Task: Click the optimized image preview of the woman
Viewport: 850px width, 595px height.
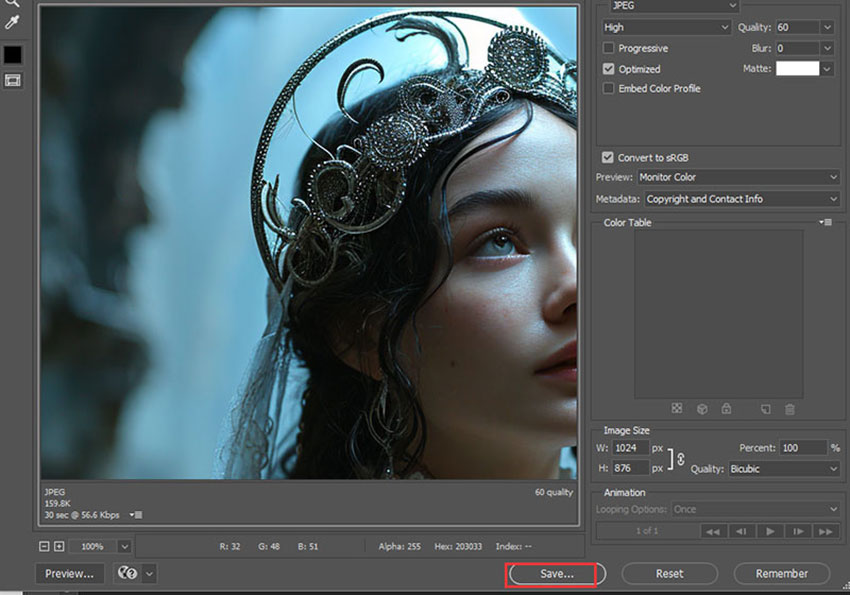Action: pyautogui.click(x=309, y=243)
